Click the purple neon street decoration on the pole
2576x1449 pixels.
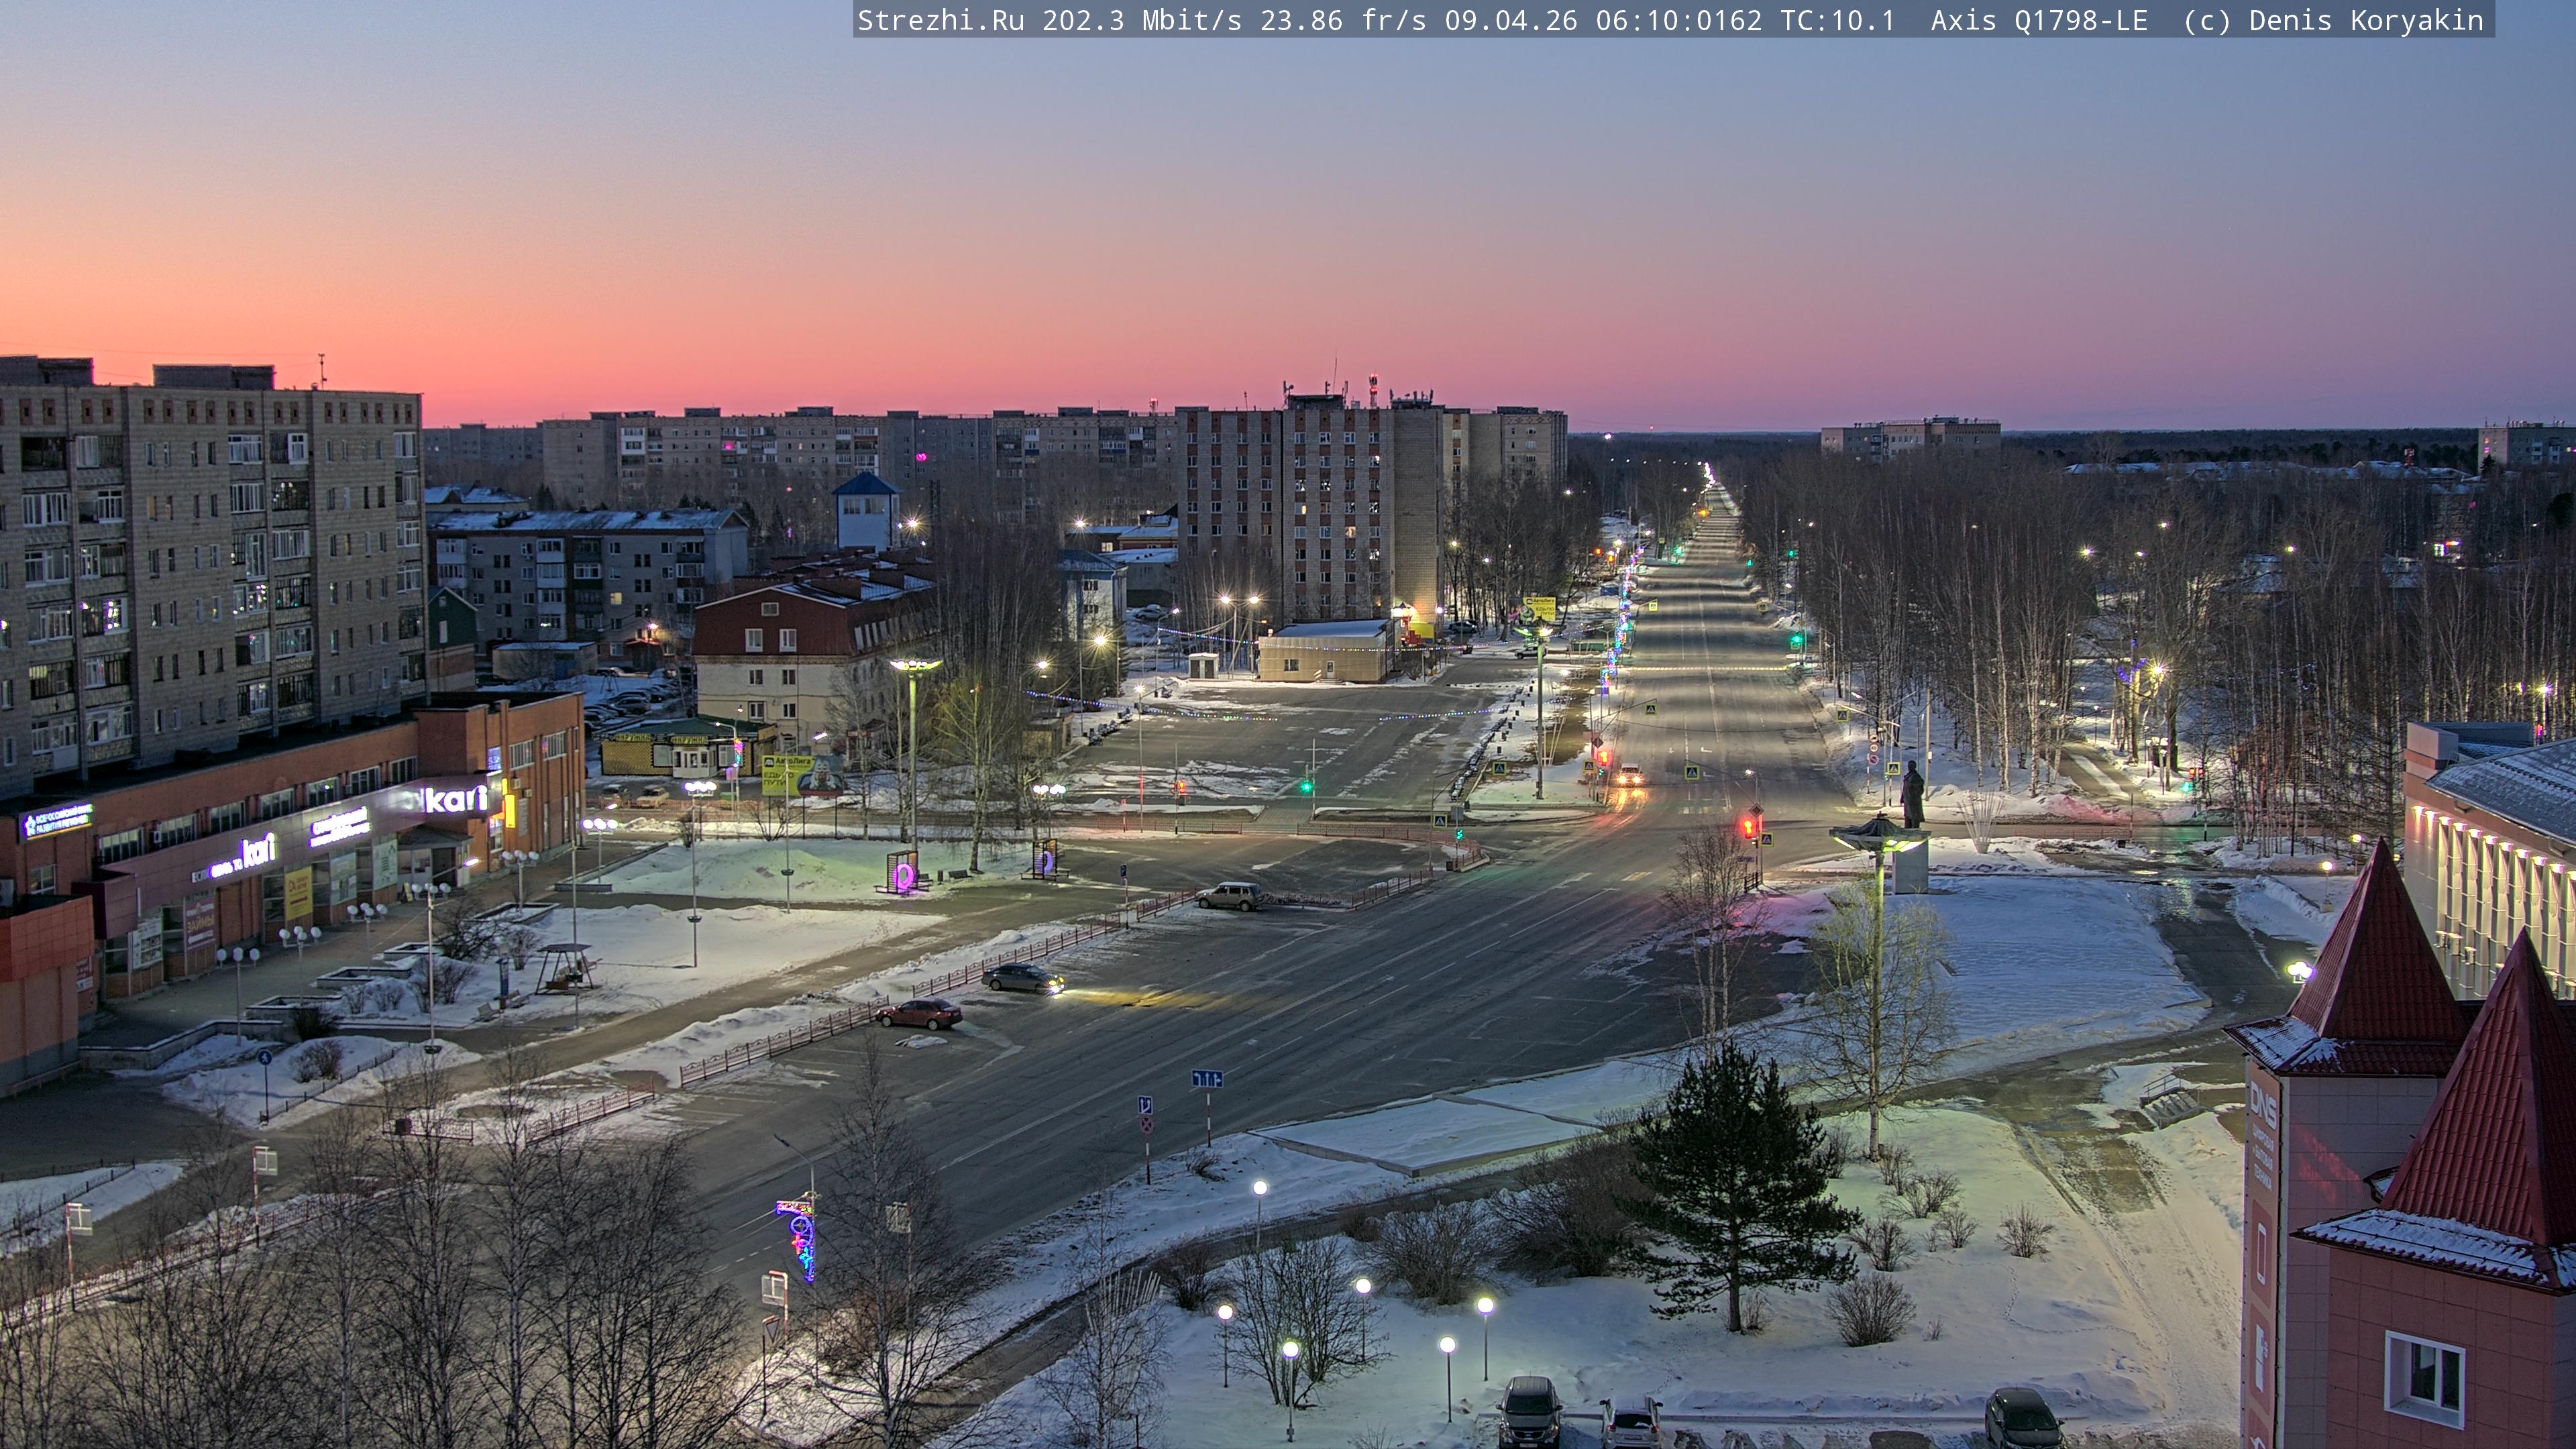point(800,1238)
